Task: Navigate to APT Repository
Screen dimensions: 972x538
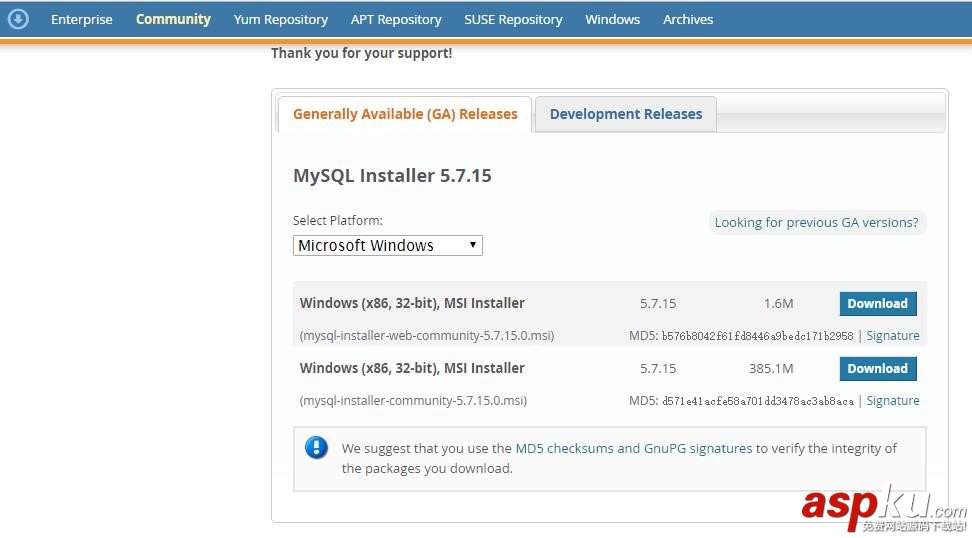Action: (x=396, y=19)
